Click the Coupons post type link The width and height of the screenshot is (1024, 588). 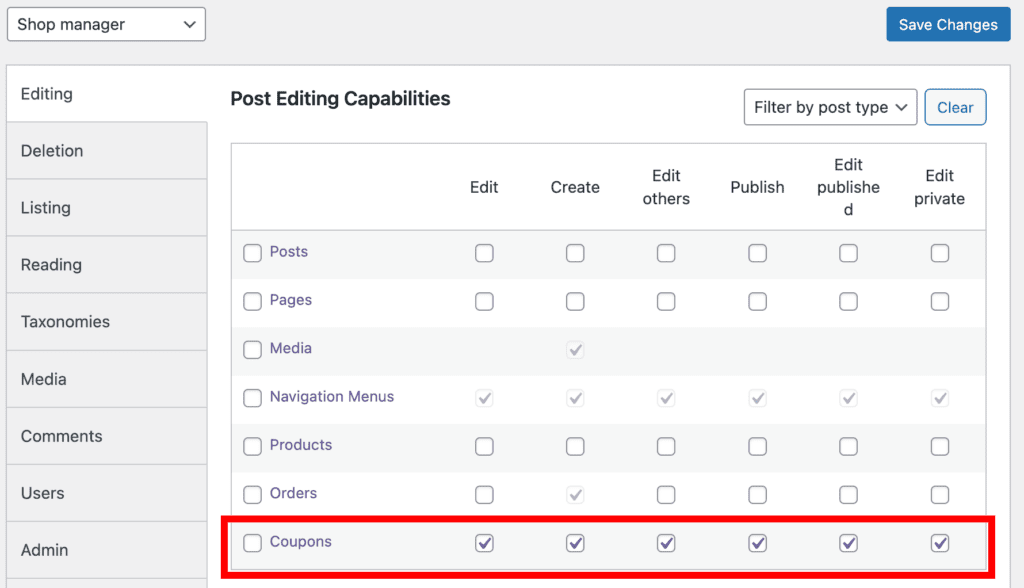[x=300, y=542]
